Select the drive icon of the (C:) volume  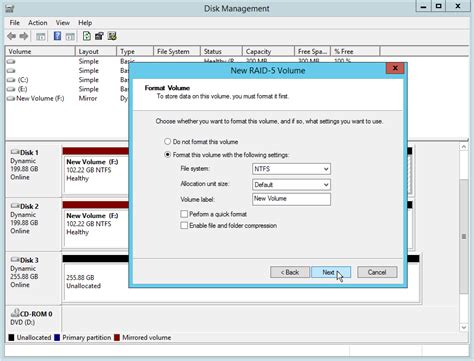click(11, 80)
